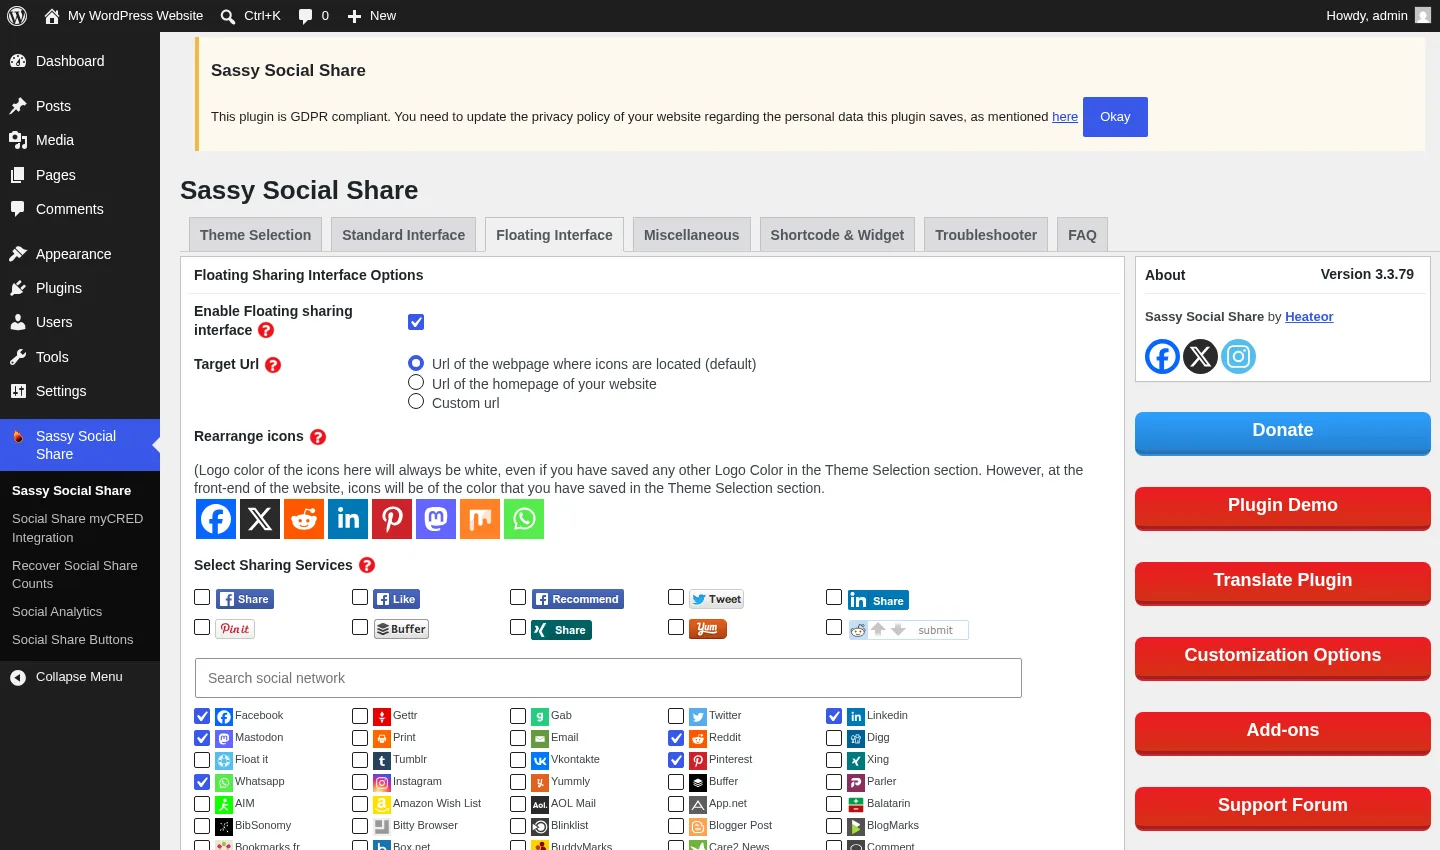Enable Yum button checkbox
Screen dimensions: 1440x850
coord(676,627)
